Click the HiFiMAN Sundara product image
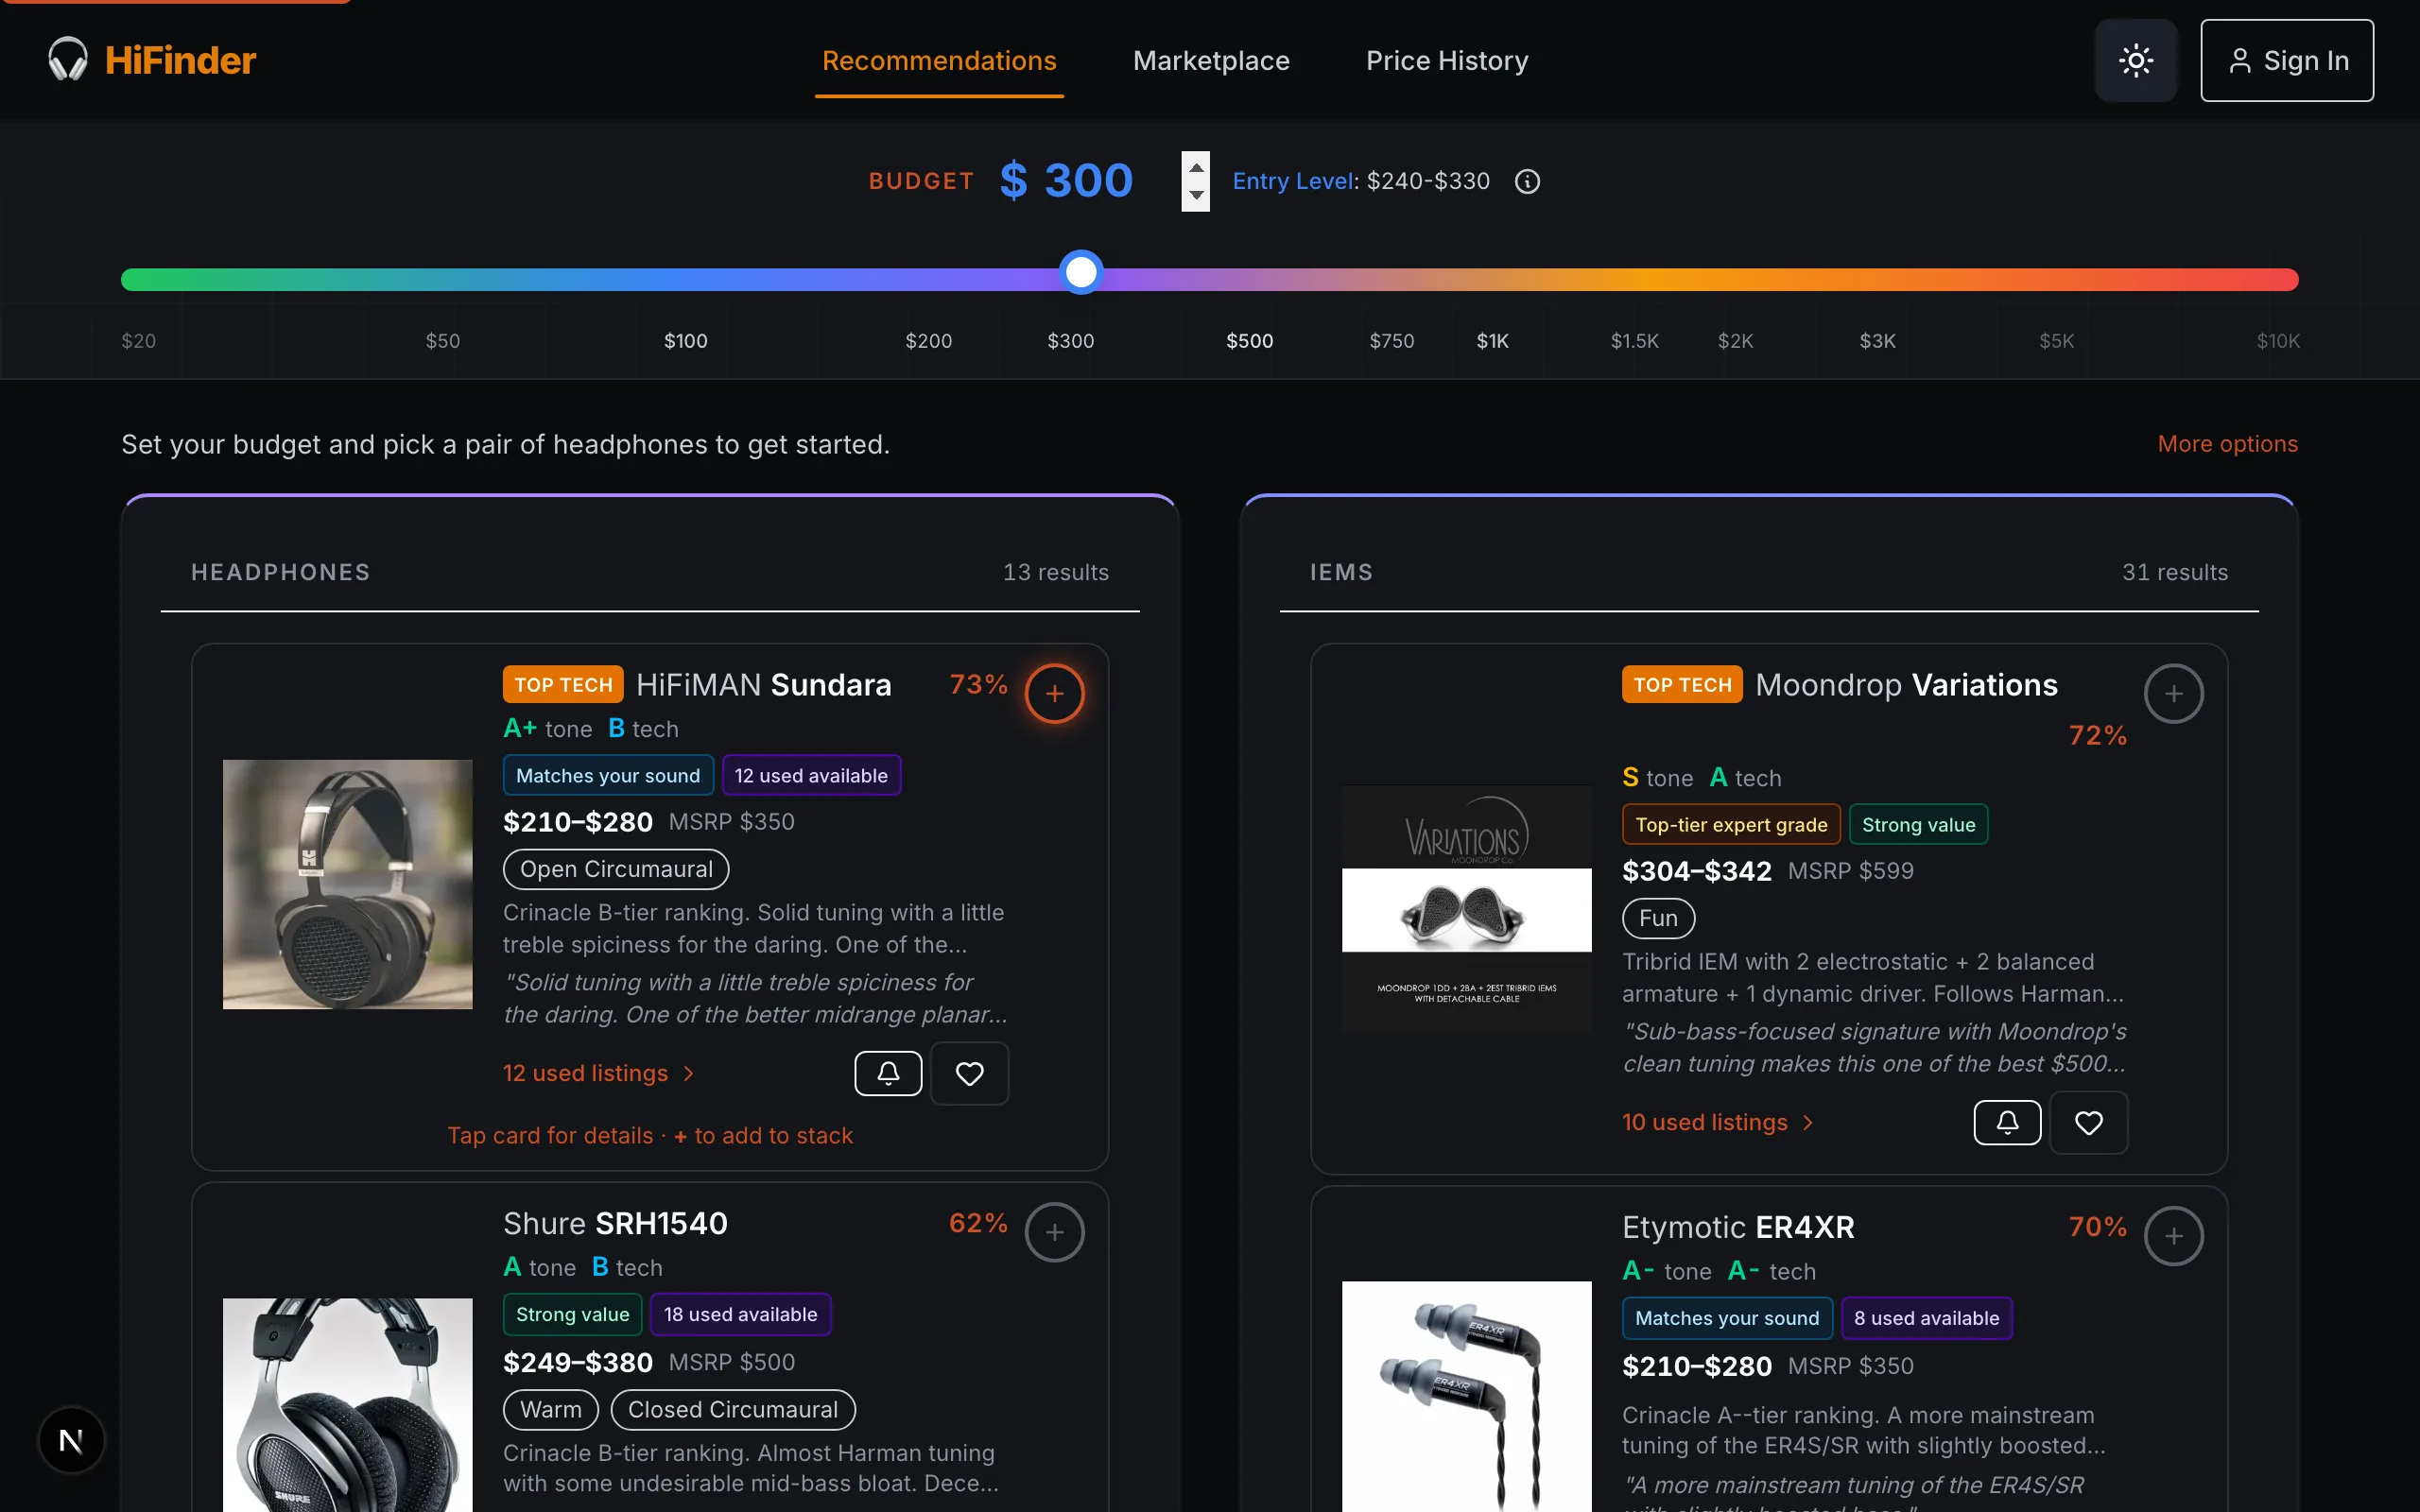Image resolution: width=2420 pixels, height=1512 pixels. click(347, 884)
